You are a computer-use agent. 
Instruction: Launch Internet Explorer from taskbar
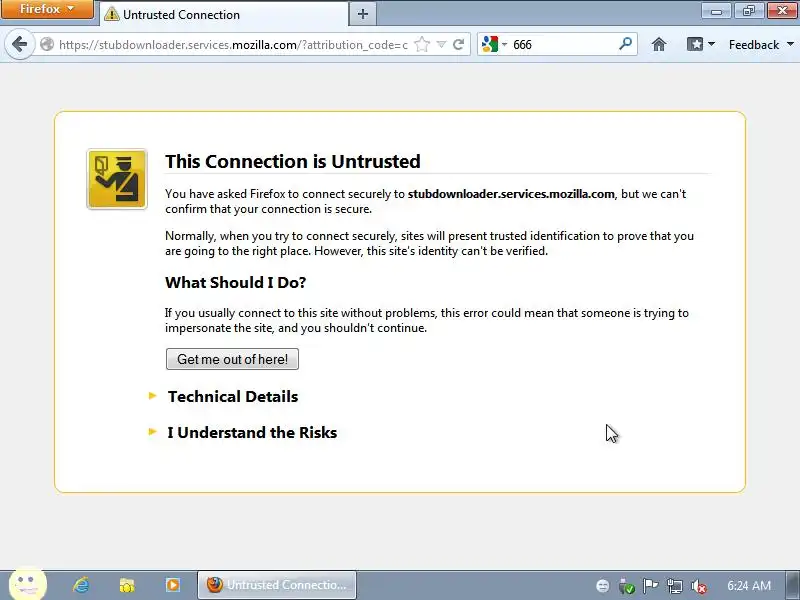[81, 585]
